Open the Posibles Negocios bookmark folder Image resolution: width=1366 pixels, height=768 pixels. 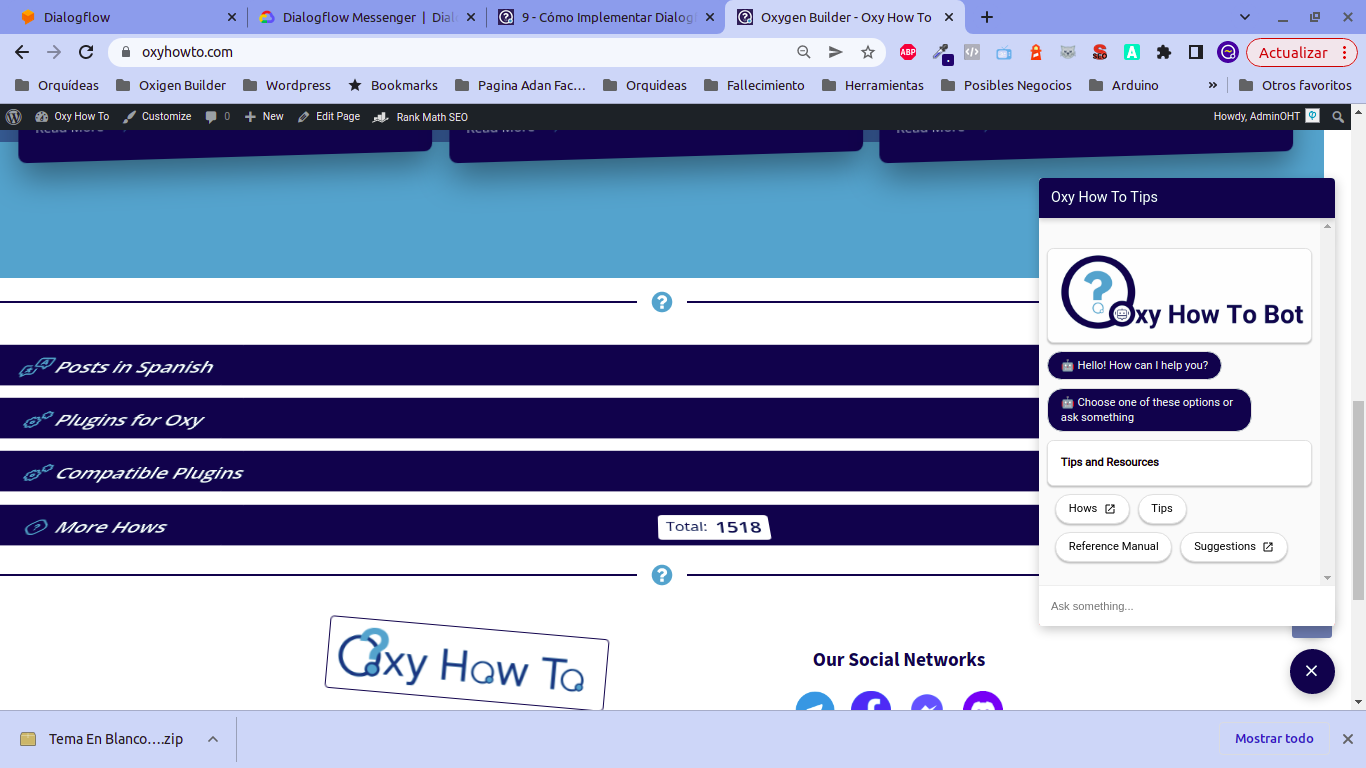pyautogui.click(x=1006, y=85)
